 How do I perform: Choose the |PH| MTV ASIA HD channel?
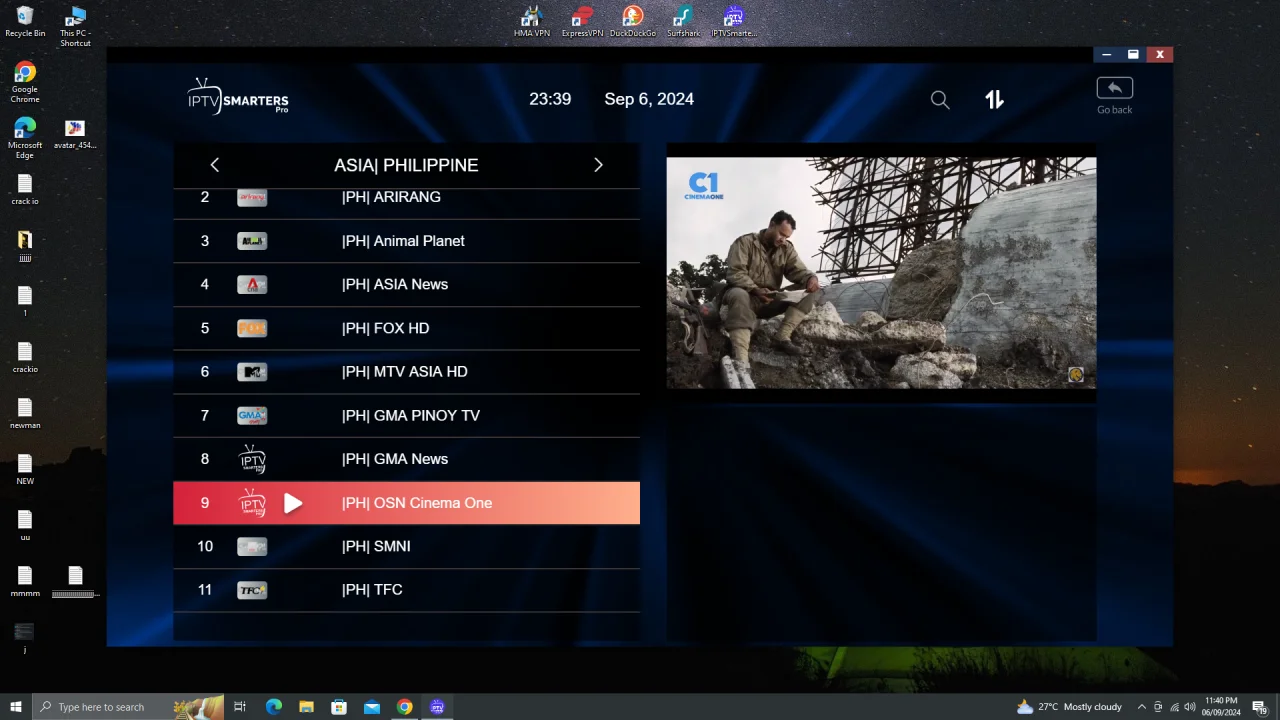(x=406, y=372)
